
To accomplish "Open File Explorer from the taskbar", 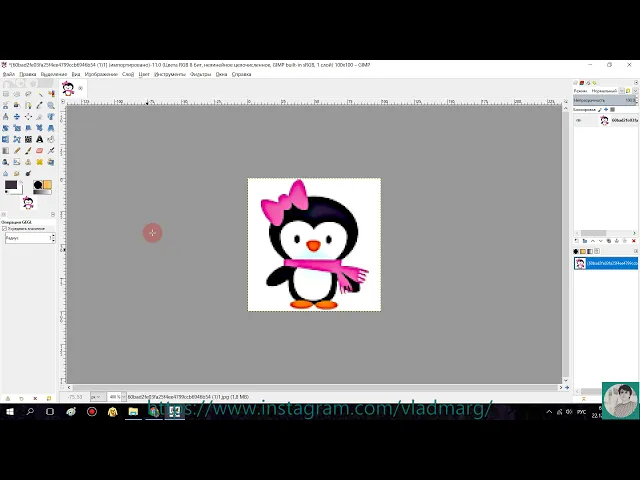I will click(133, 411).
